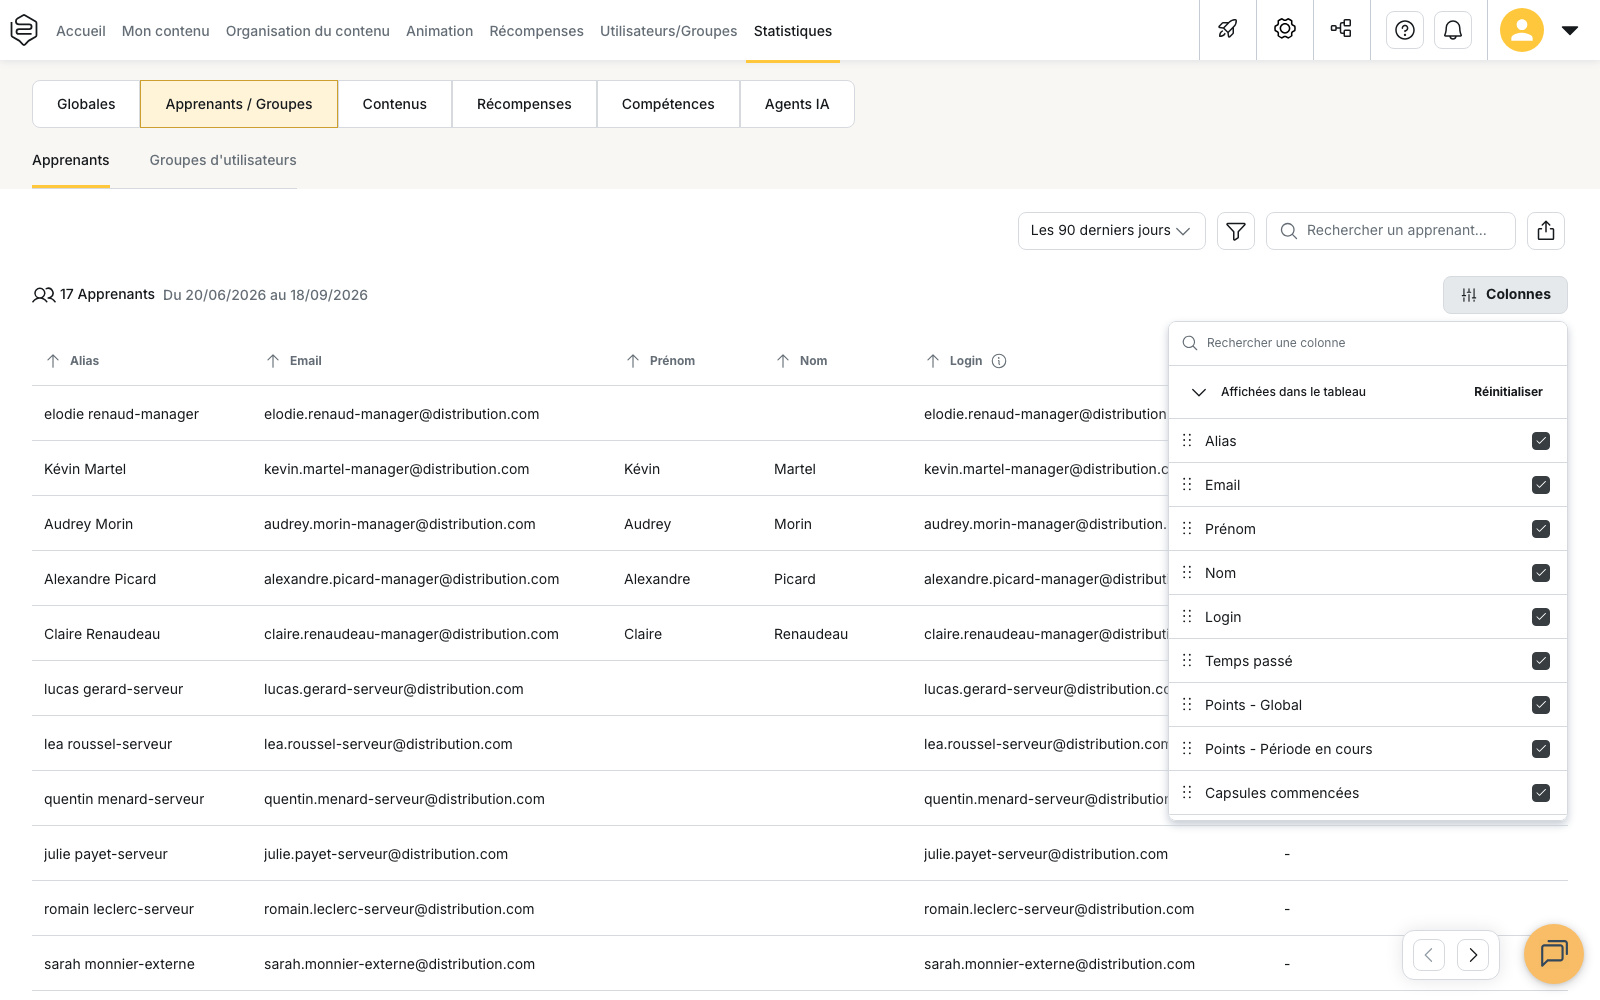Sort by the Email column arrow

tap(273, 361)
